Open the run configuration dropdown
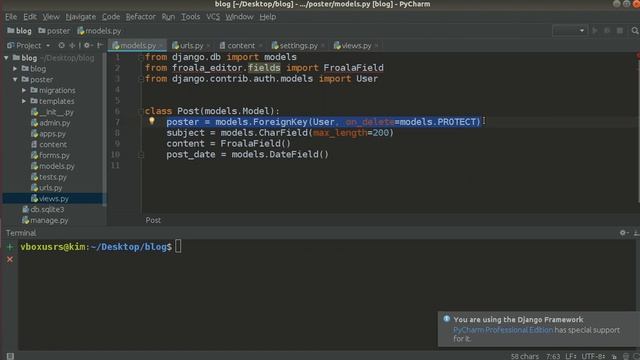This screenshot has height=360, width=640. 570,31
